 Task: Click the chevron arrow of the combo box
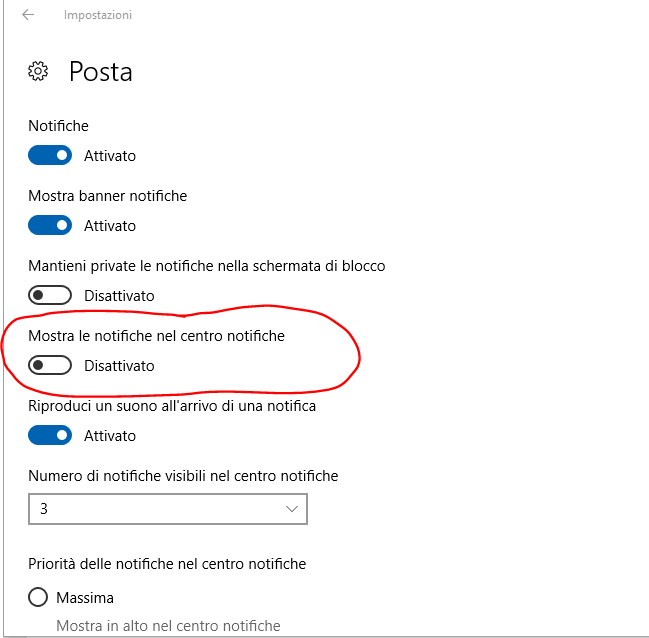pos(292,509)
